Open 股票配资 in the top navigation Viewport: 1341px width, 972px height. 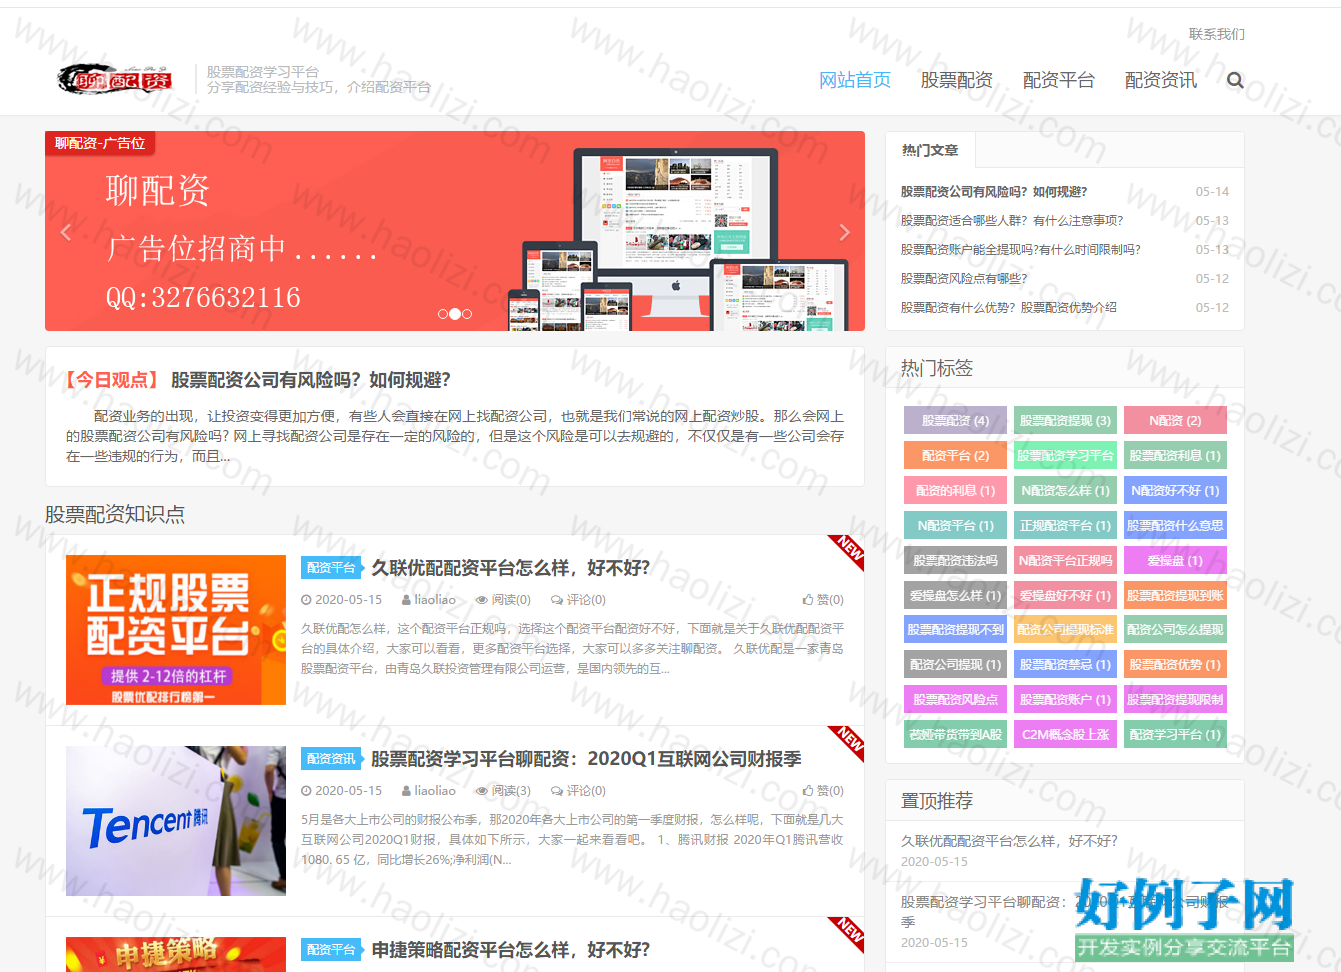[957, 80]
